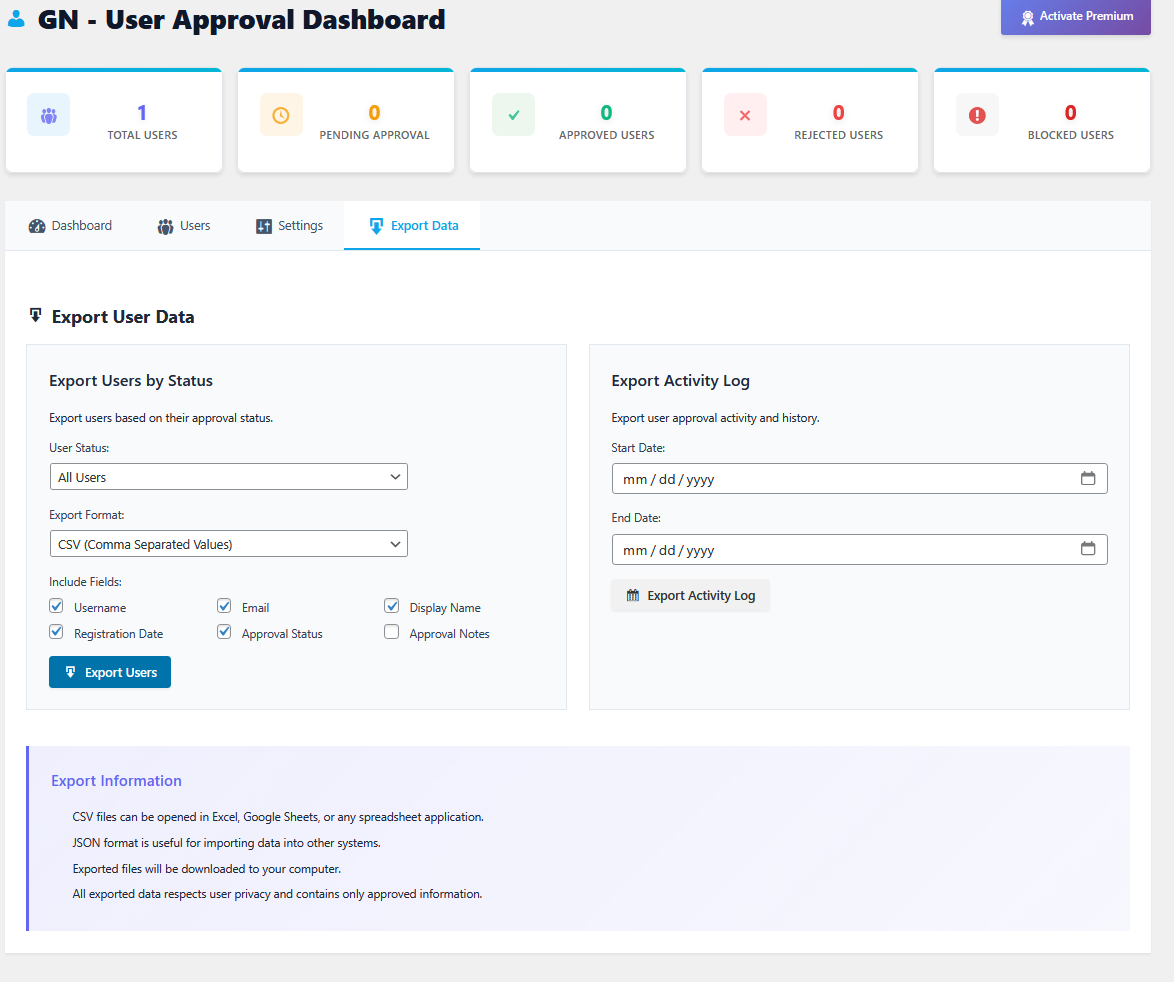The image size is (1174, 982).
Task: Open the User Status dropdown
Action: pos(228,476)
